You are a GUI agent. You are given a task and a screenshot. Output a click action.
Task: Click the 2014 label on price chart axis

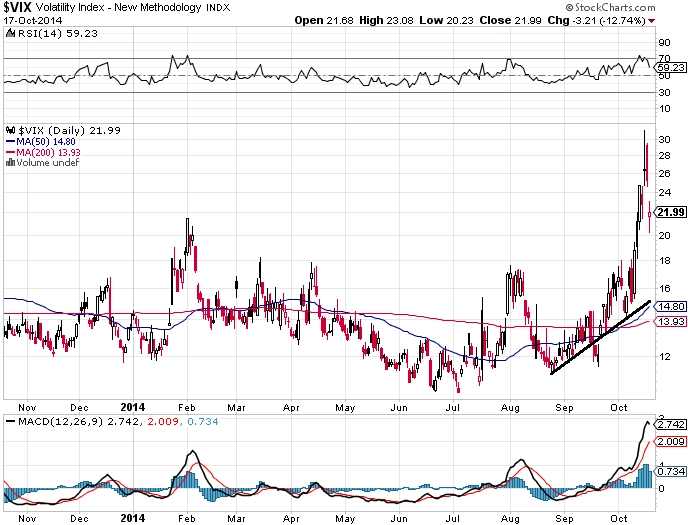(133, 407)
